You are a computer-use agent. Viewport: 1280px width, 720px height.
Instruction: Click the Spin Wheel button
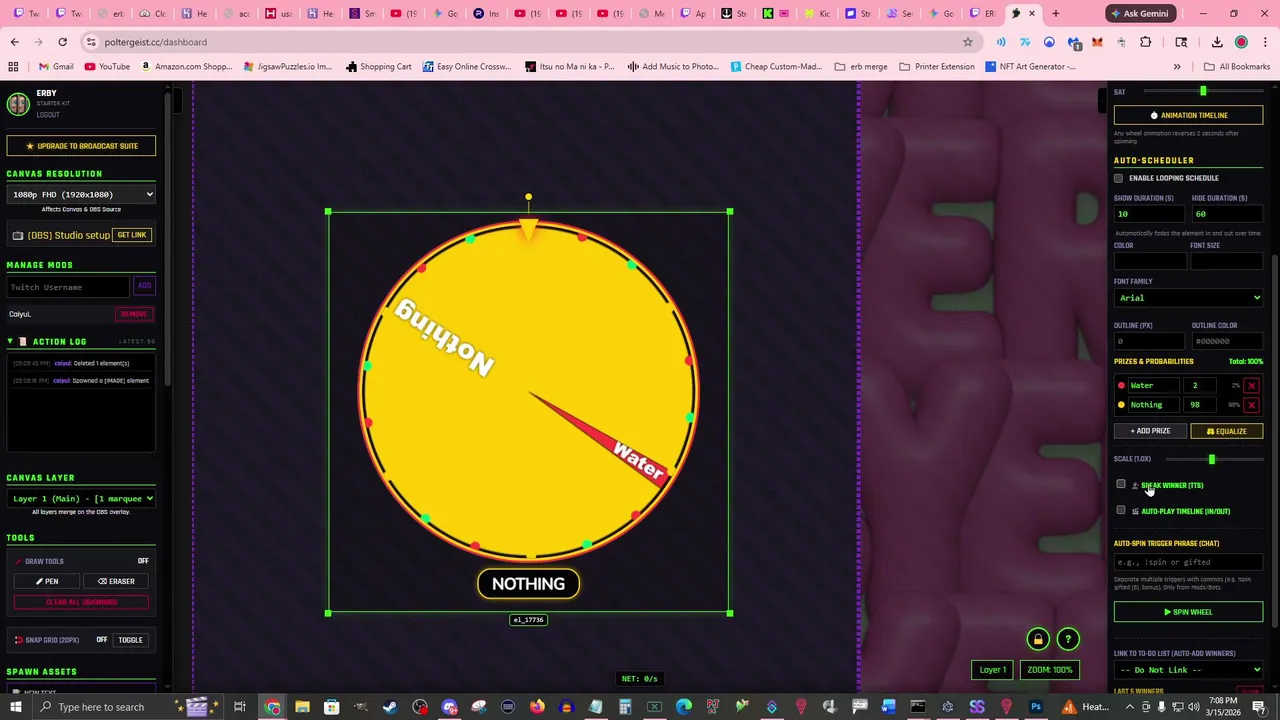(1188, 612)
